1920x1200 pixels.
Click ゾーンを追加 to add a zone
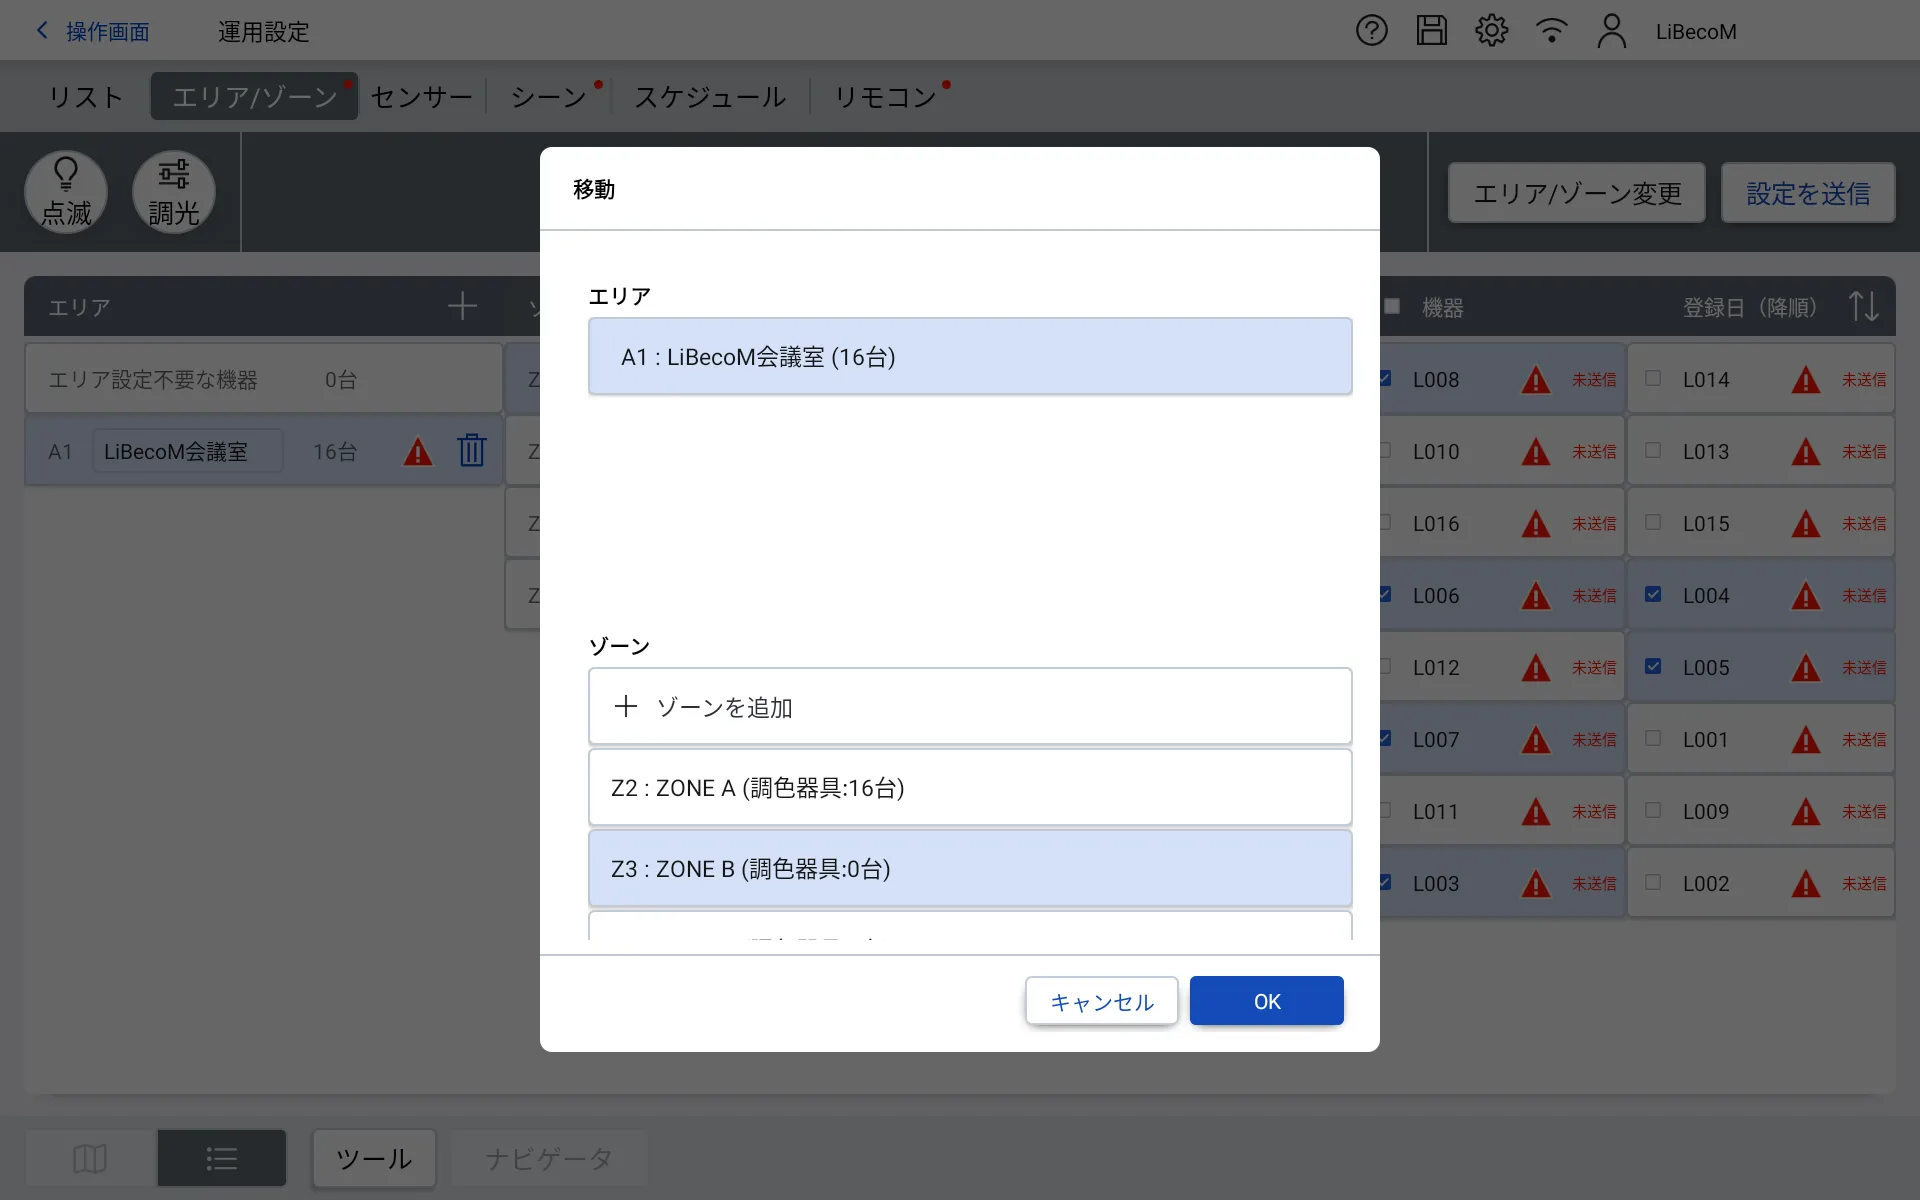[x=969, y=707]
